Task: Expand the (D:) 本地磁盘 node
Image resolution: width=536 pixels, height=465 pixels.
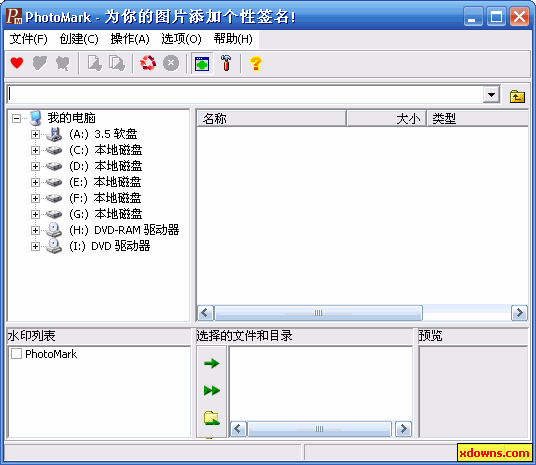Action: pos(35,166)
